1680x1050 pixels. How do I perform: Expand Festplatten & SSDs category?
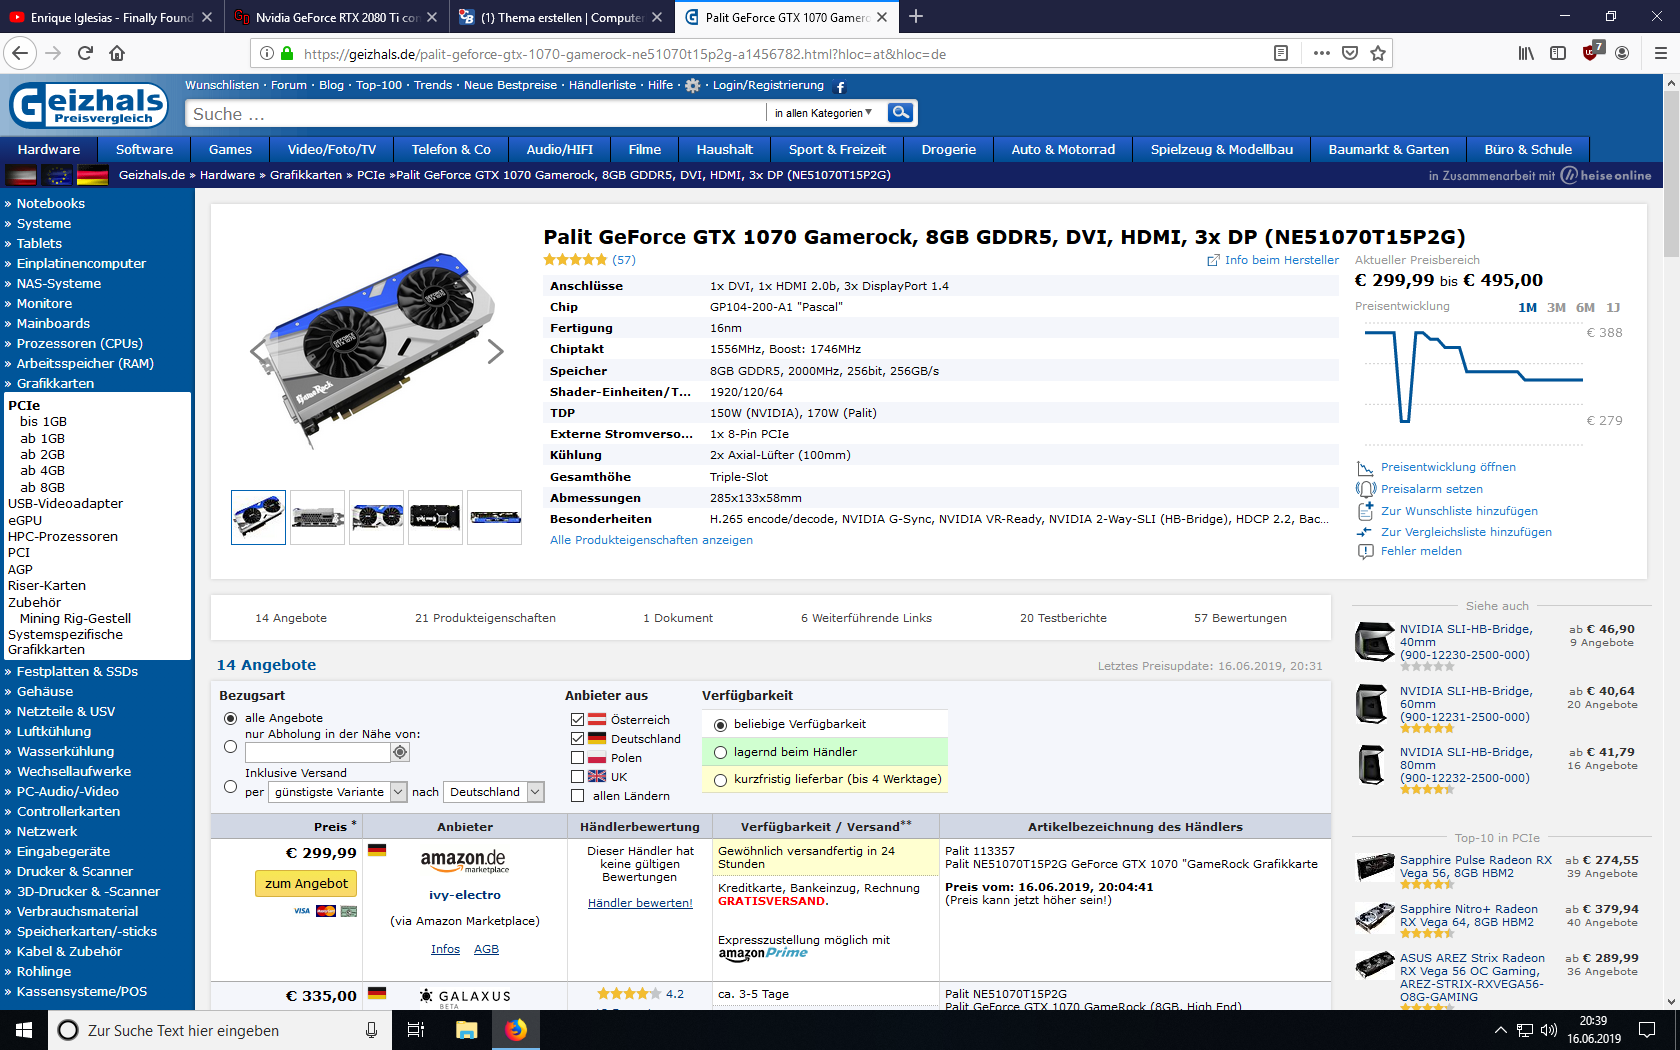click(77, 672)
